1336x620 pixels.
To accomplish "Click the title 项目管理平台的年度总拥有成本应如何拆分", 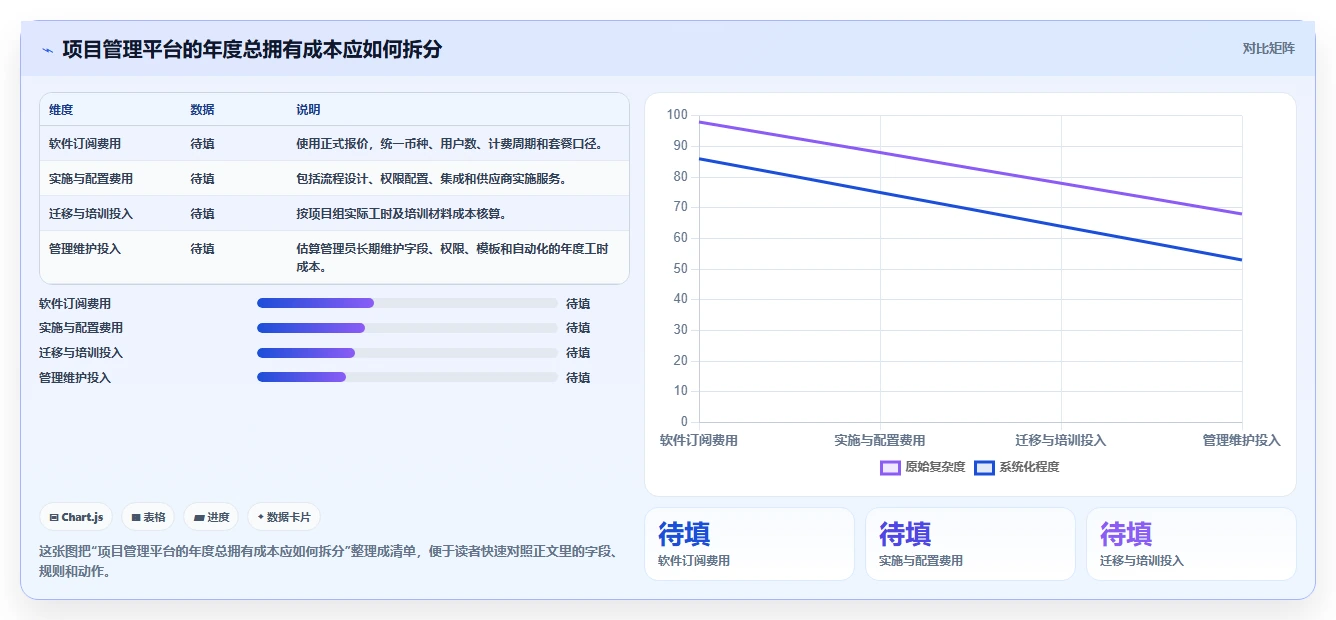I will [252, 49].
